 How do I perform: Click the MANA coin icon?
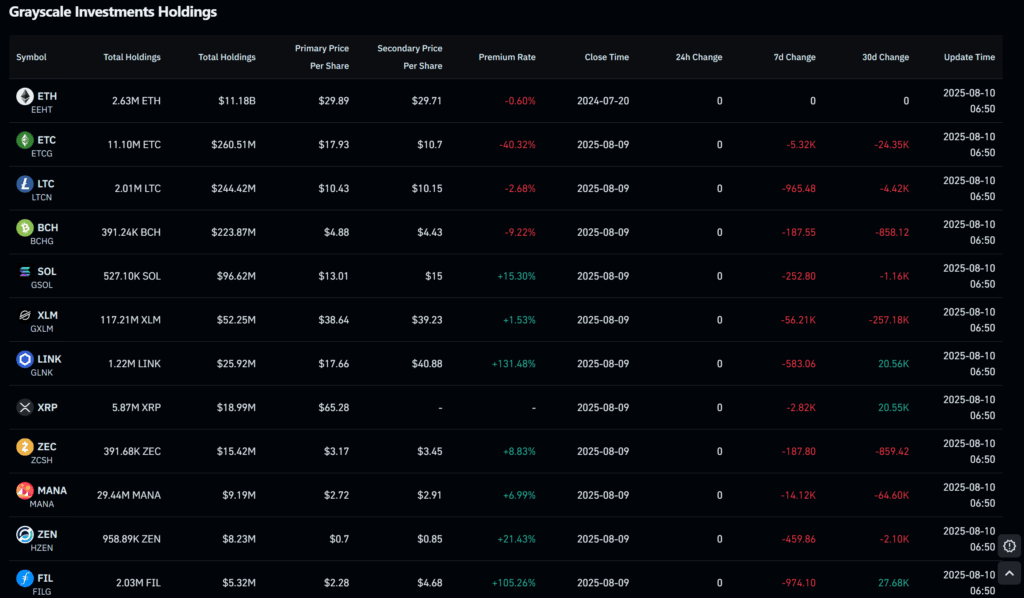(x=25, y=490)
